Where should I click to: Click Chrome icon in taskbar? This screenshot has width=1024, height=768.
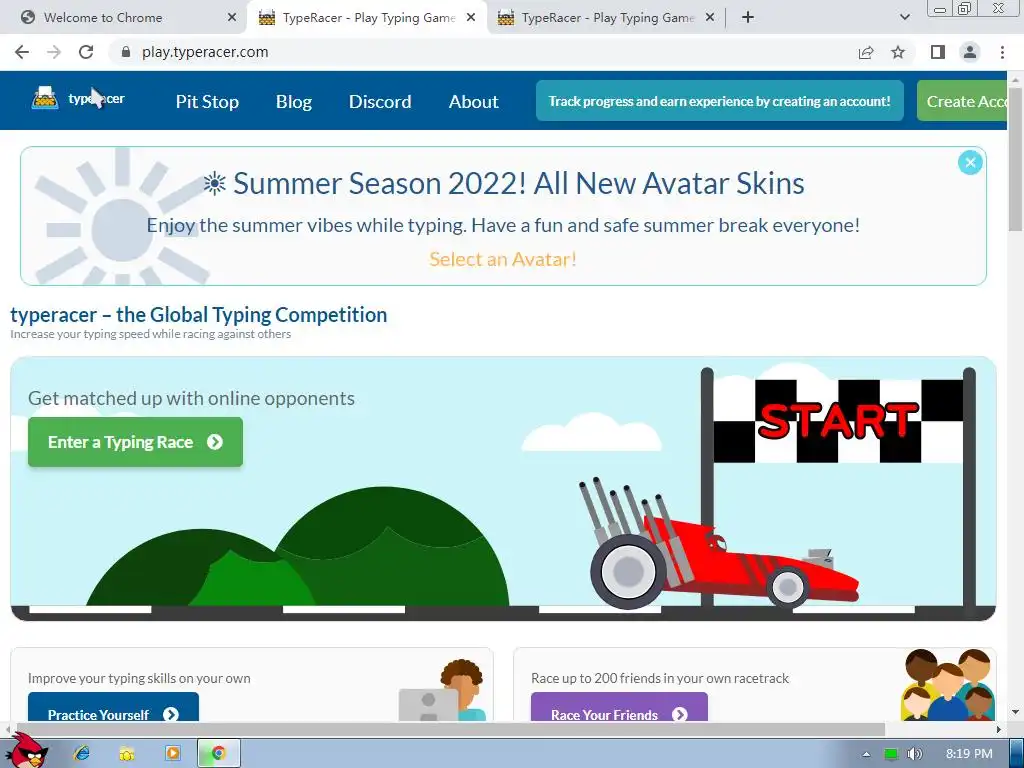pyautogui.click(x=219, y=753)
